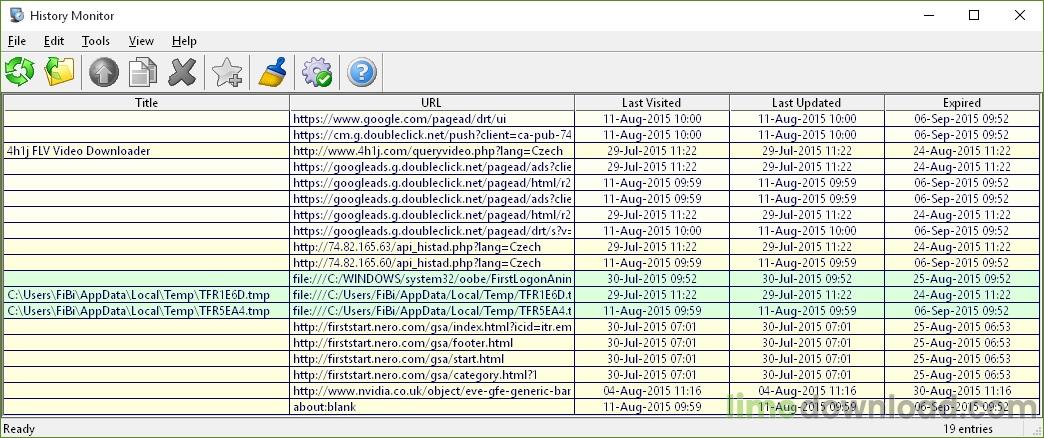
Task: Select the 4h1j FLV Video Downloader title
Action: click(79, 151)
